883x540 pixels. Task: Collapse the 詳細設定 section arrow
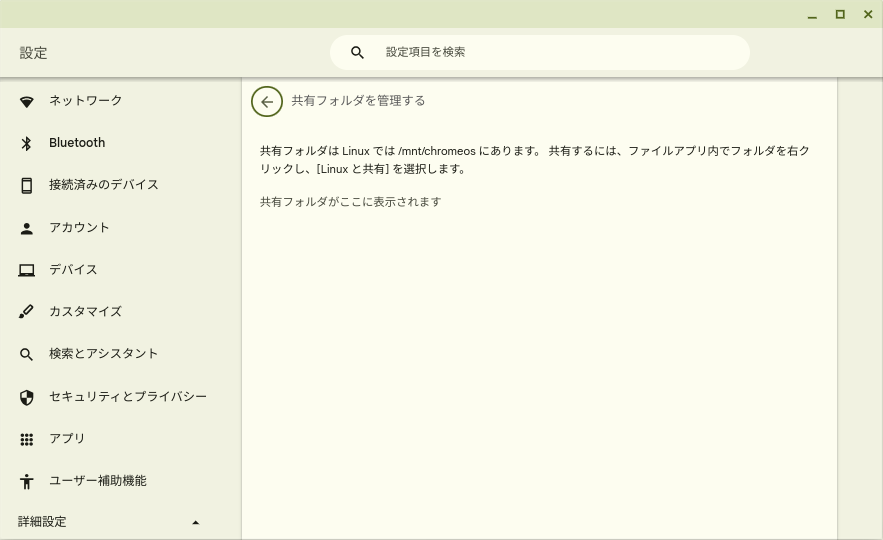point(195,523)
